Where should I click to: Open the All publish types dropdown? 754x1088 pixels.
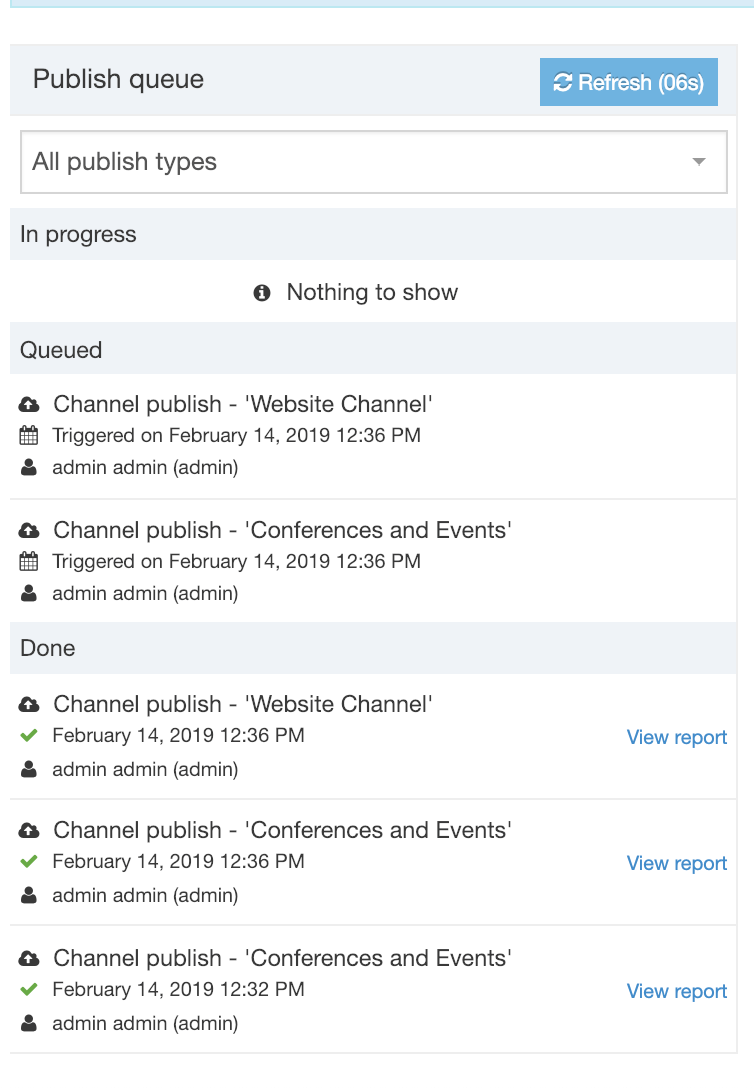[374, 161]
